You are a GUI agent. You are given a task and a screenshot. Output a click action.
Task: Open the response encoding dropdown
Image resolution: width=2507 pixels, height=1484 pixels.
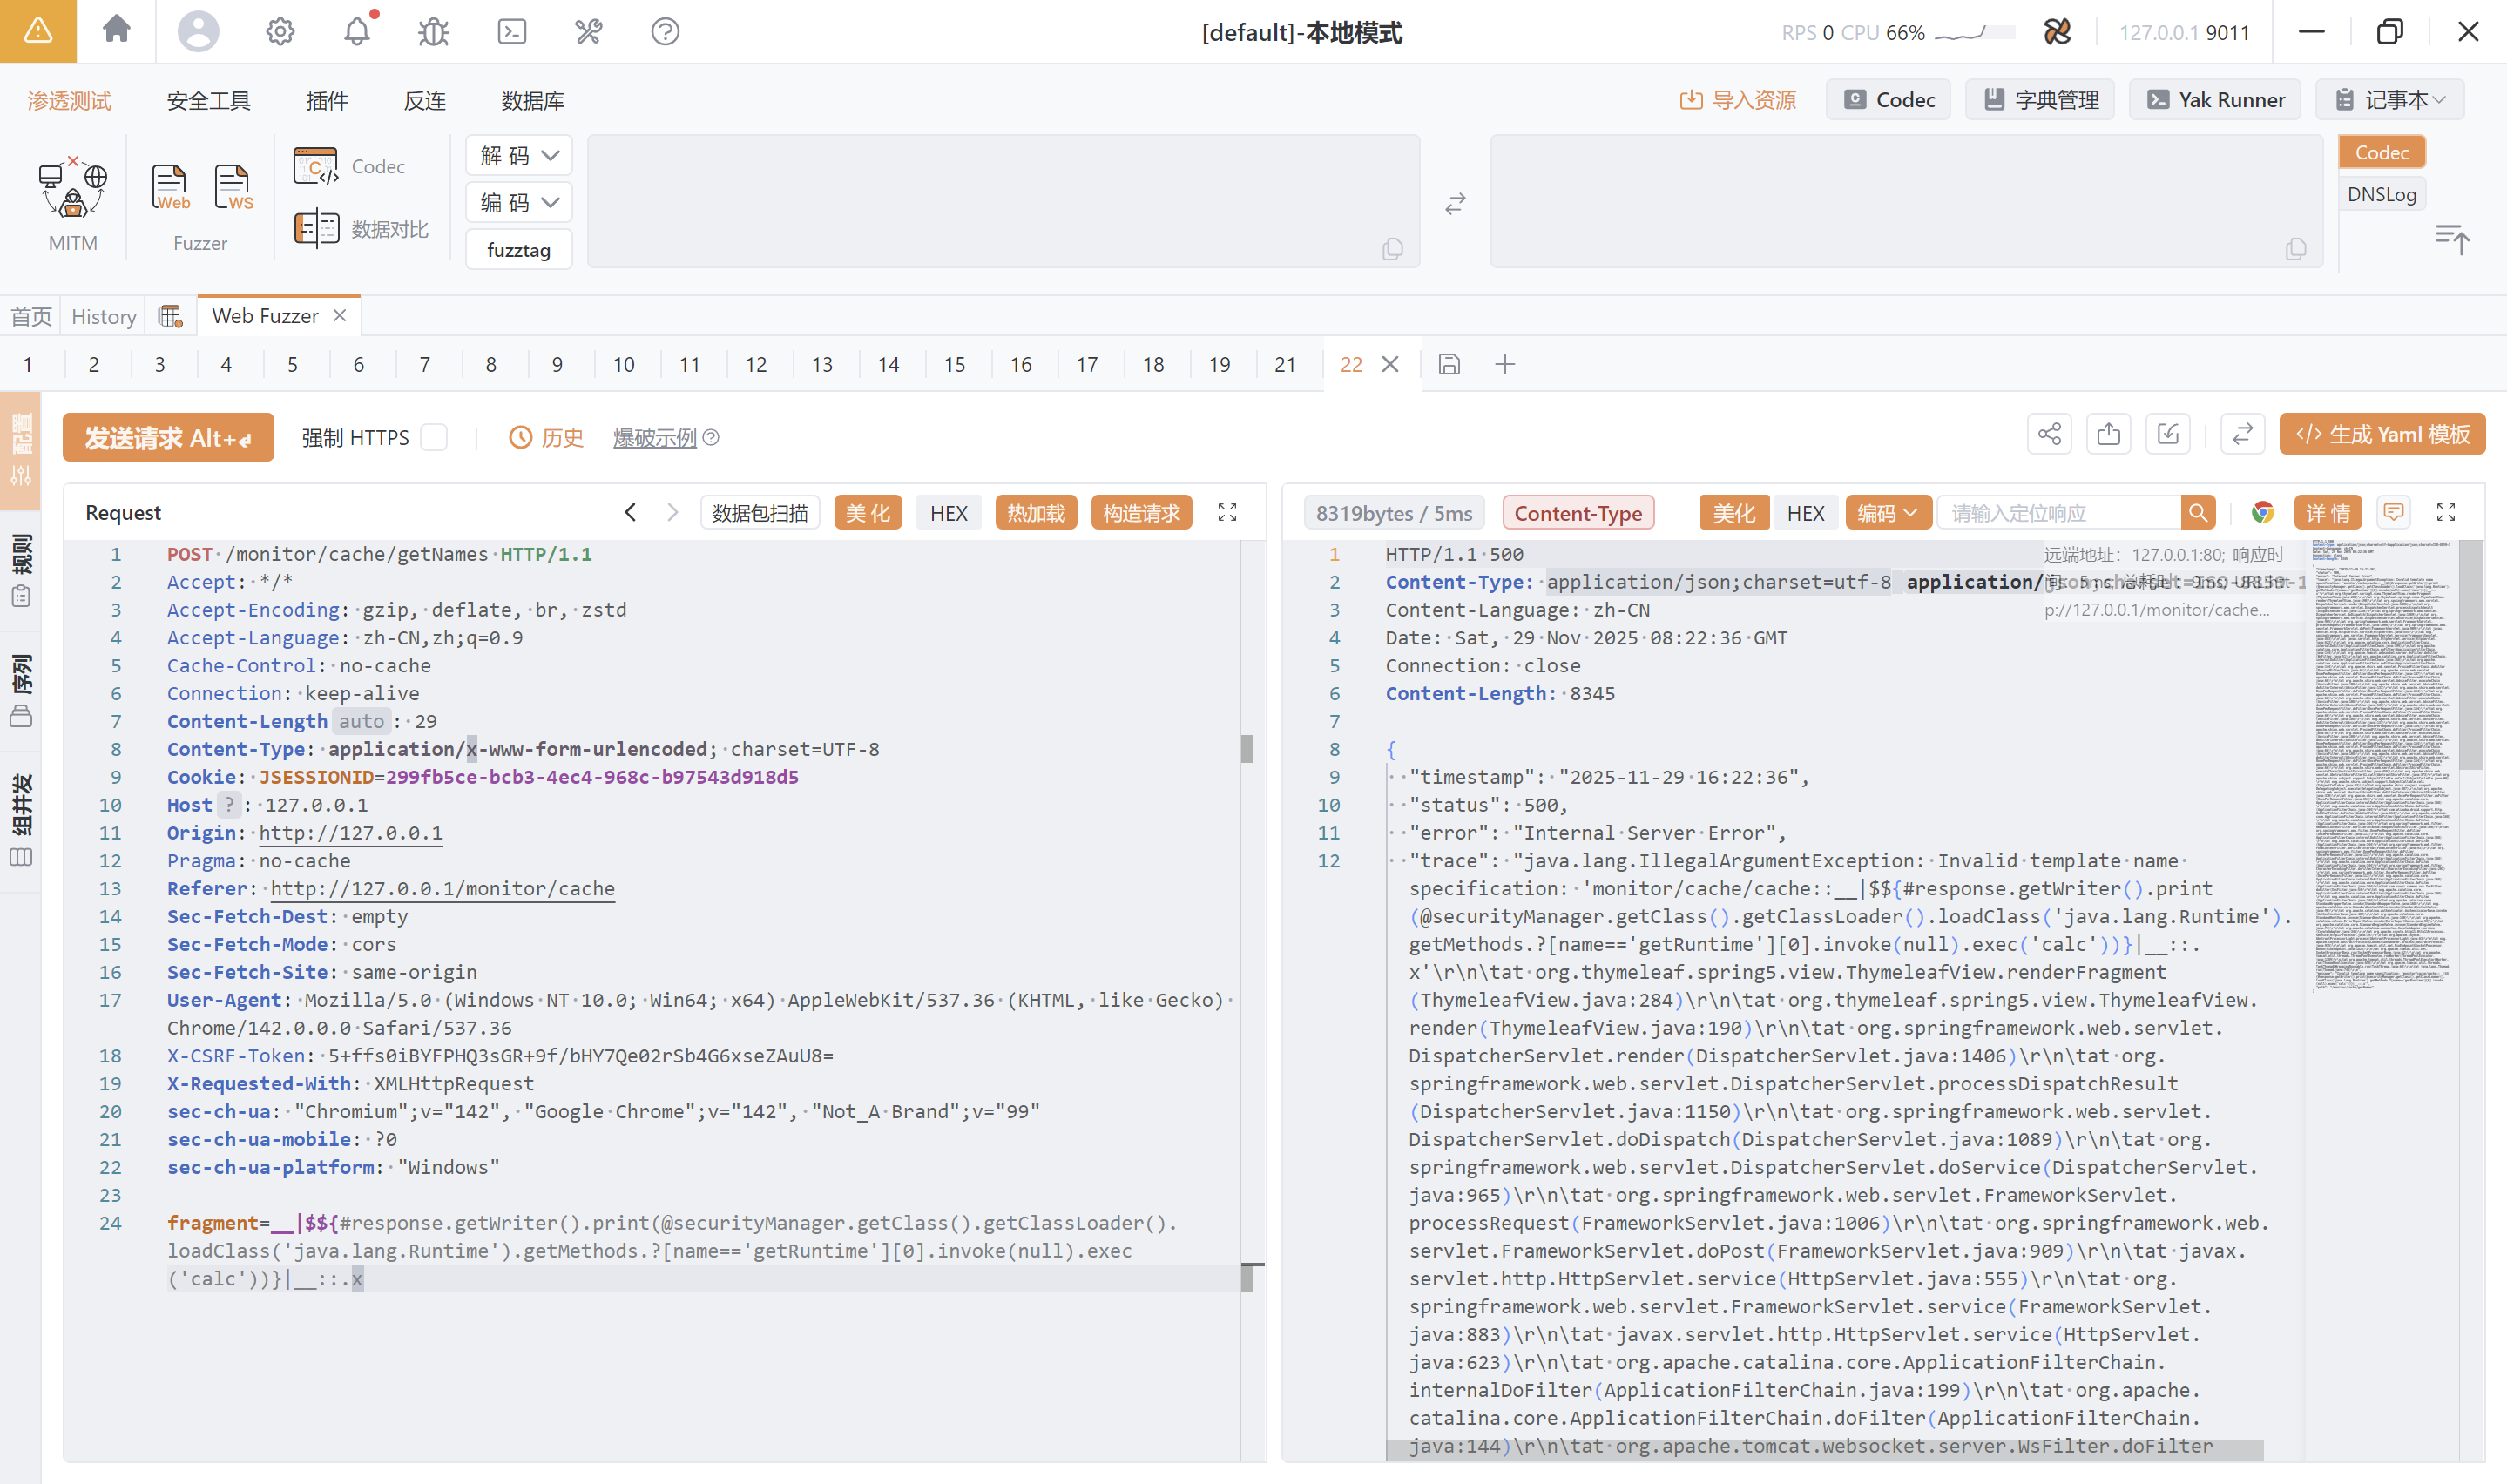1886,513
